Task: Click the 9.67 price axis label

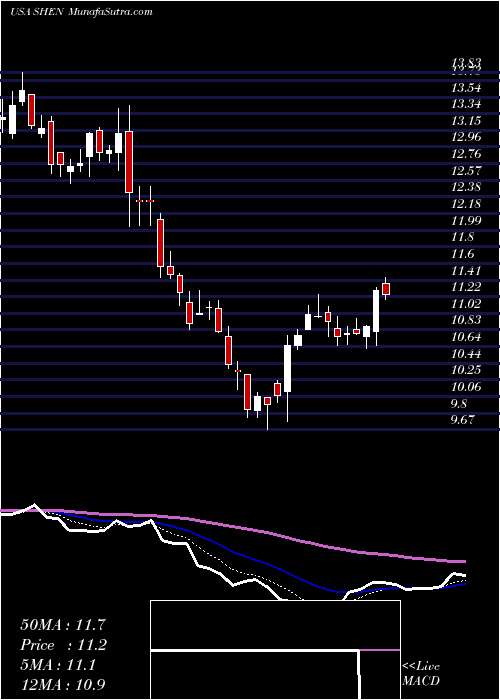Action: tap(462, 421)
